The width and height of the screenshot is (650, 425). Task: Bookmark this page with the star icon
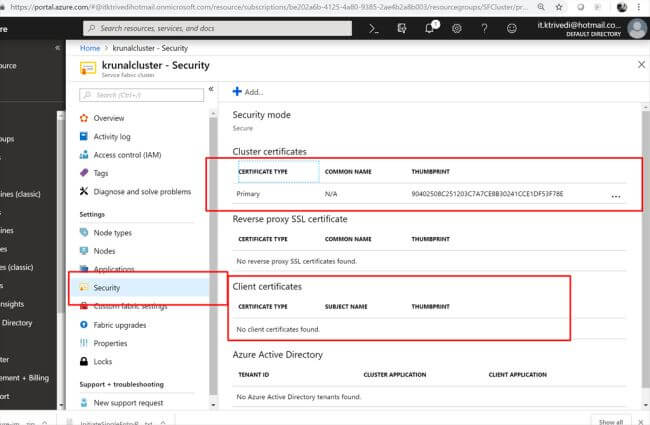(559, 7)
